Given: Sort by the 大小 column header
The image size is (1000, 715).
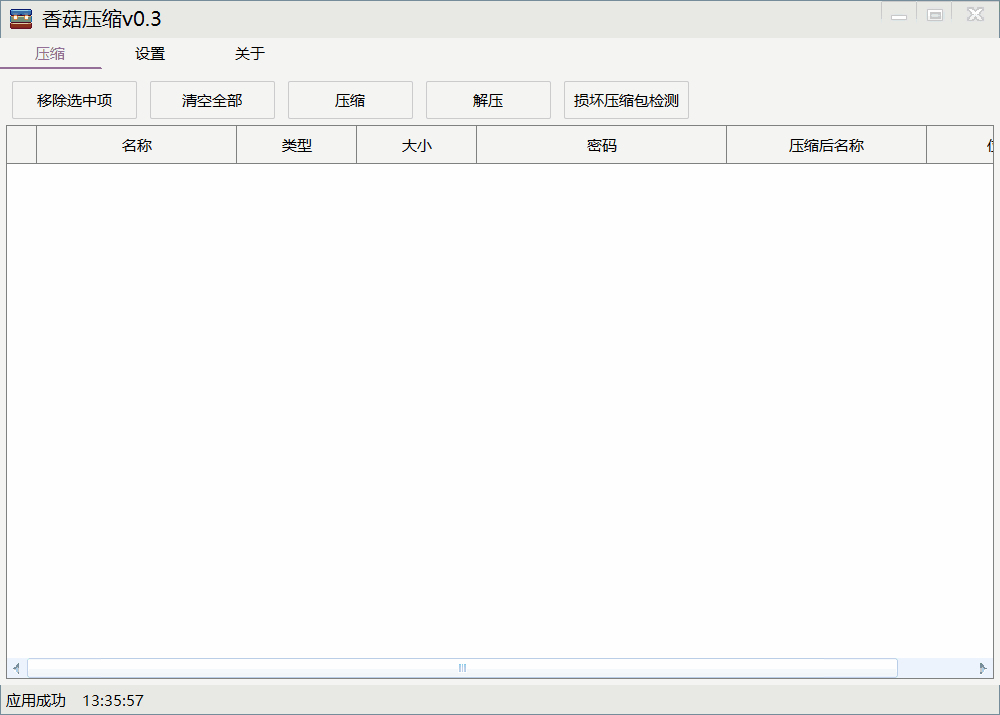Looking at the screenshot, I should click(415, 144).
